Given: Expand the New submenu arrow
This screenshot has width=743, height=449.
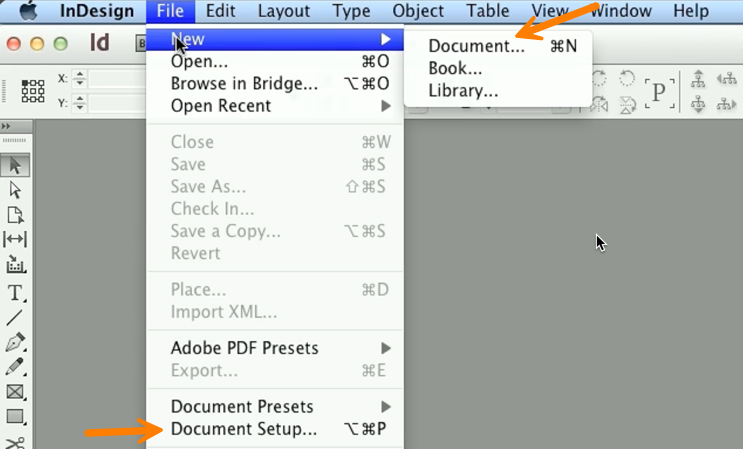Looking at the screenshot, I should coord(386,39).
